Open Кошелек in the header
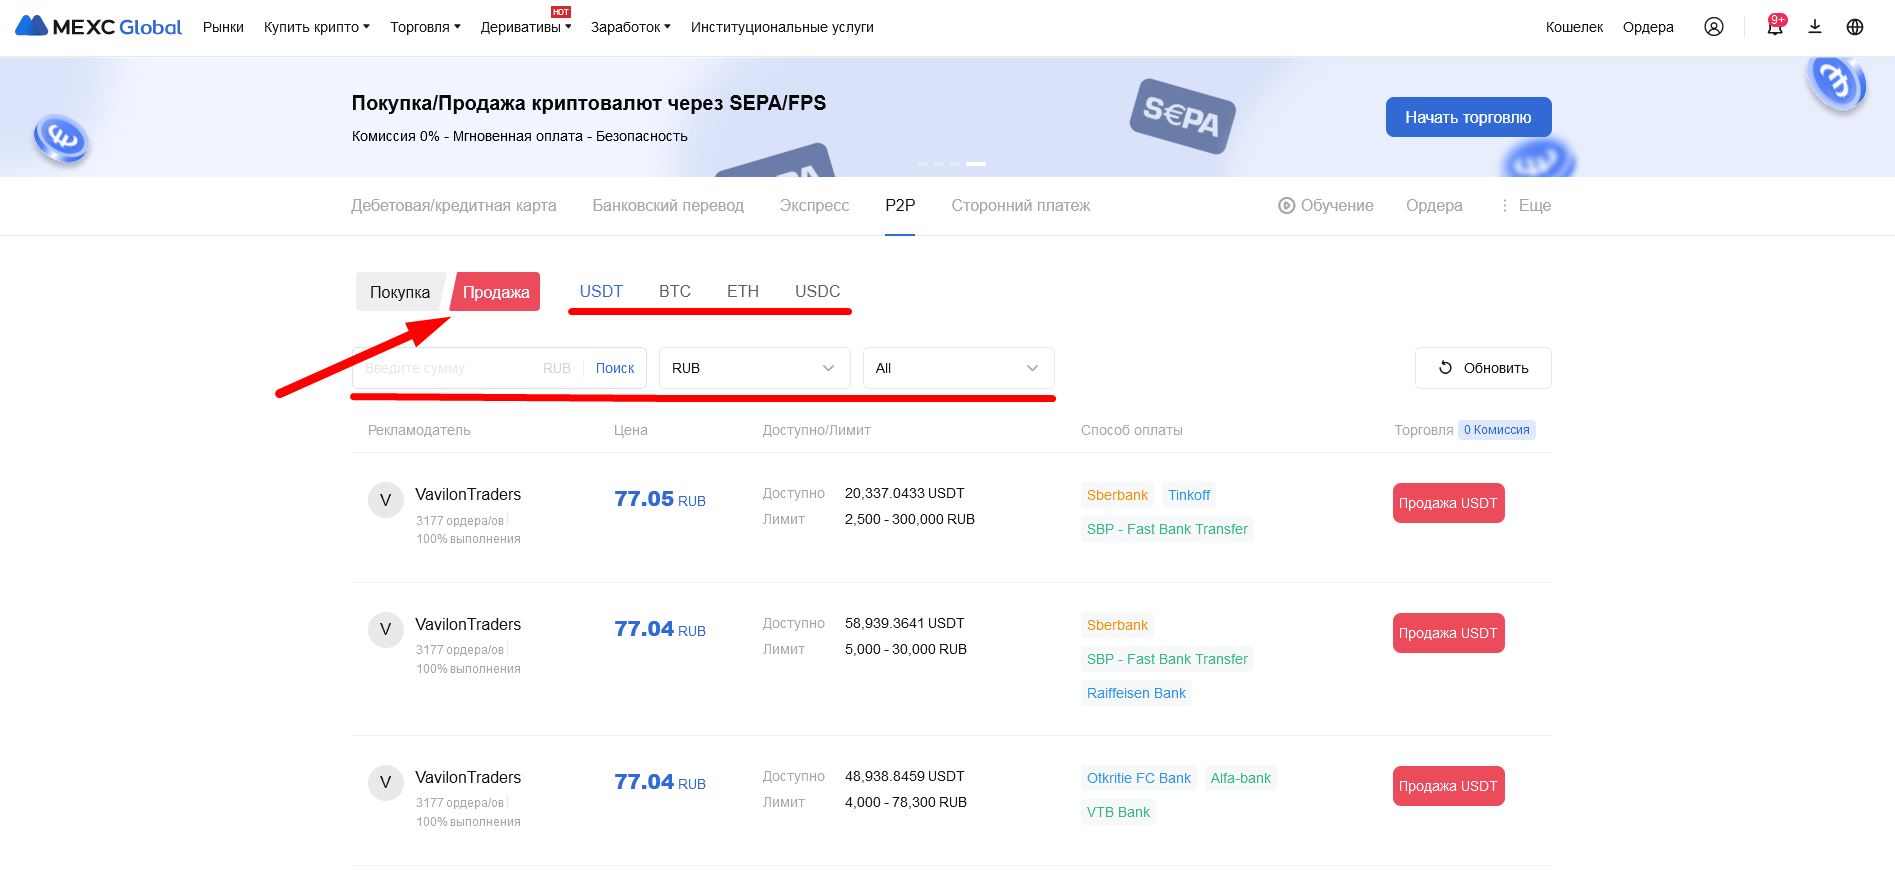This screenshot has height=875, width=1895. pos(1574,27)
